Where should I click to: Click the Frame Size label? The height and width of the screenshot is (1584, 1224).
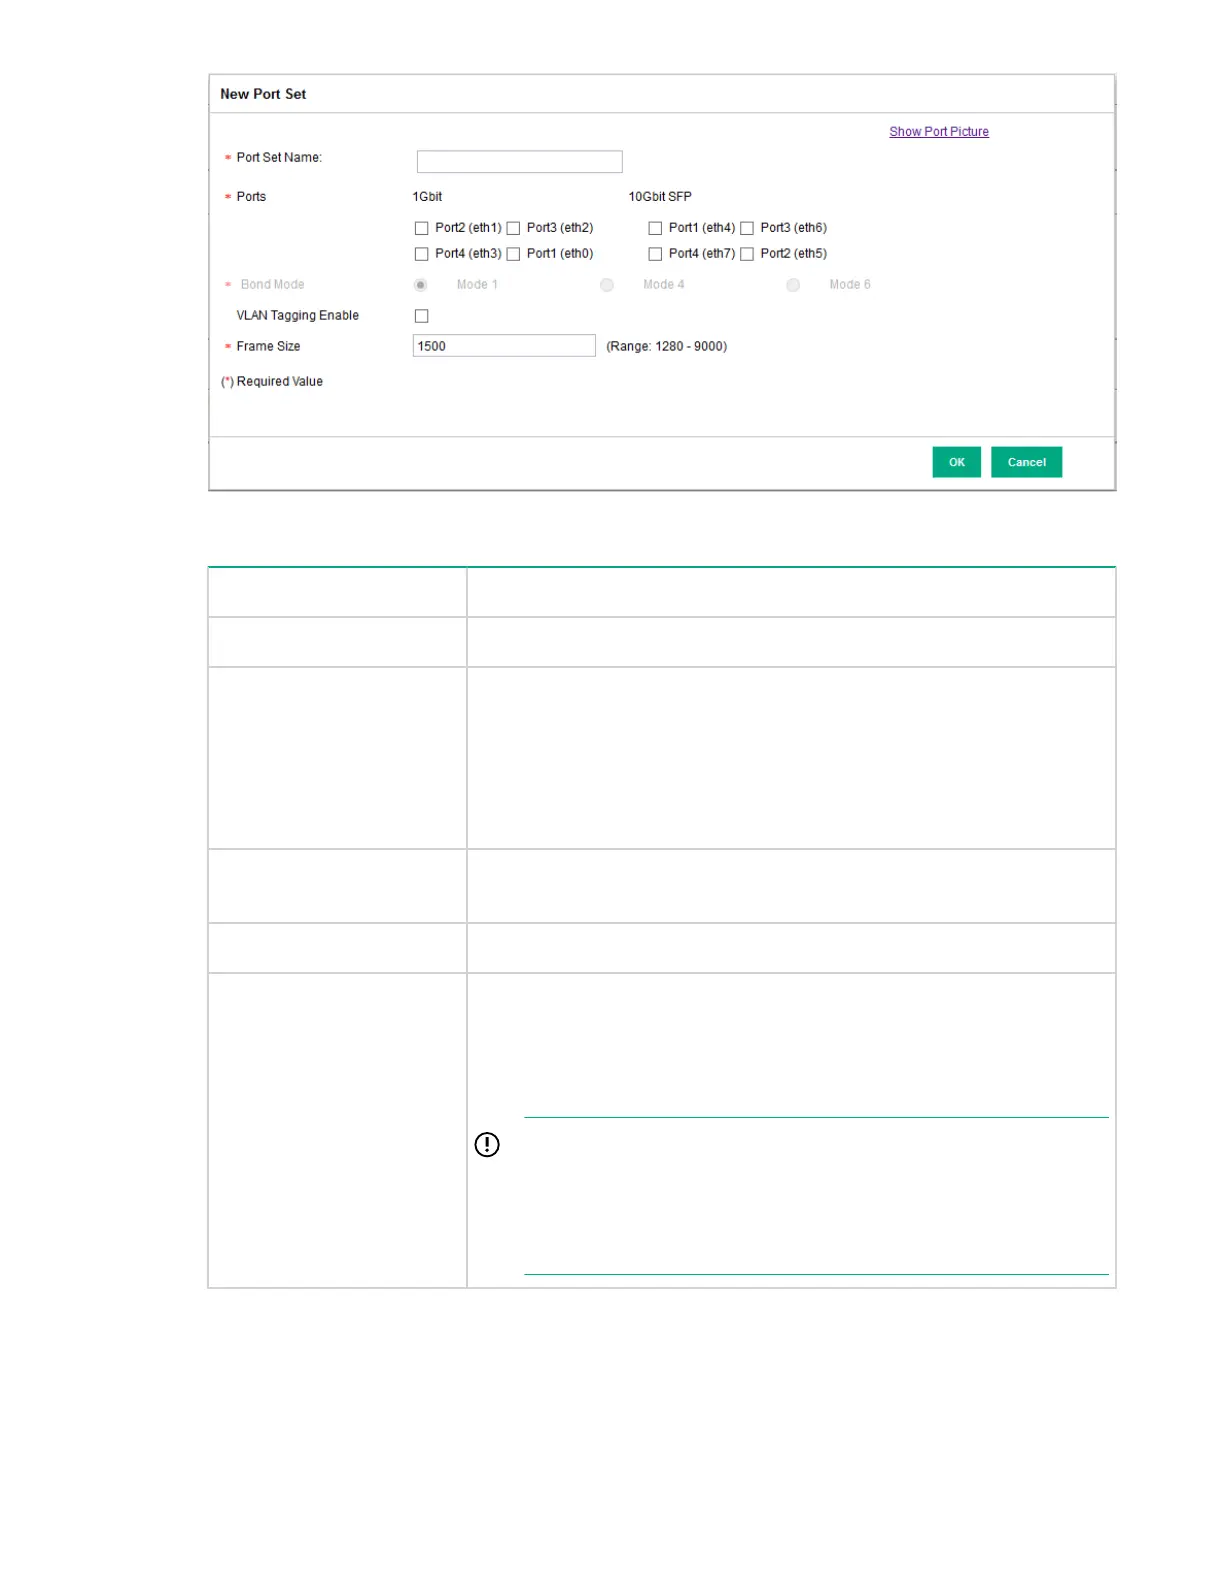point(268,347)
